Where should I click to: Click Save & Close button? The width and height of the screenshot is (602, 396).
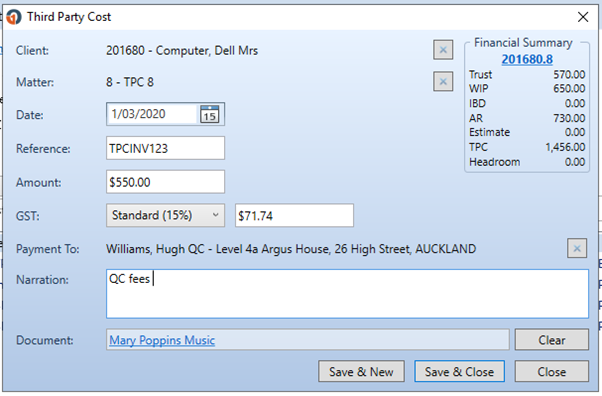pos(459,371)
